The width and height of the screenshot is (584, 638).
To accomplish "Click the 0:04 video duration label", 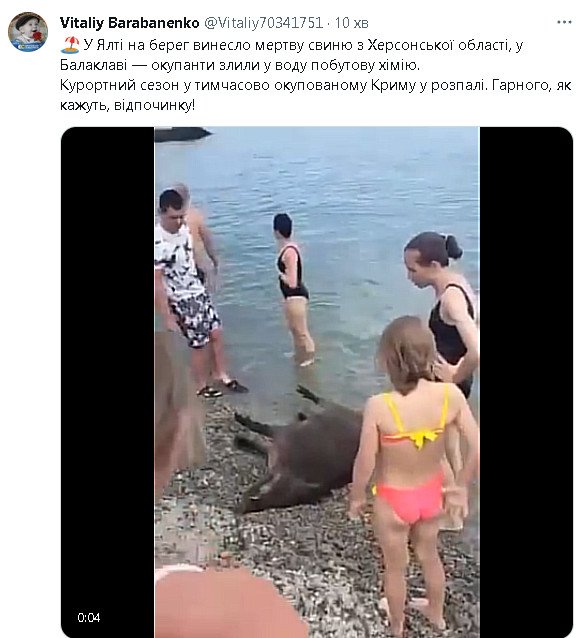I will (89, 618).
